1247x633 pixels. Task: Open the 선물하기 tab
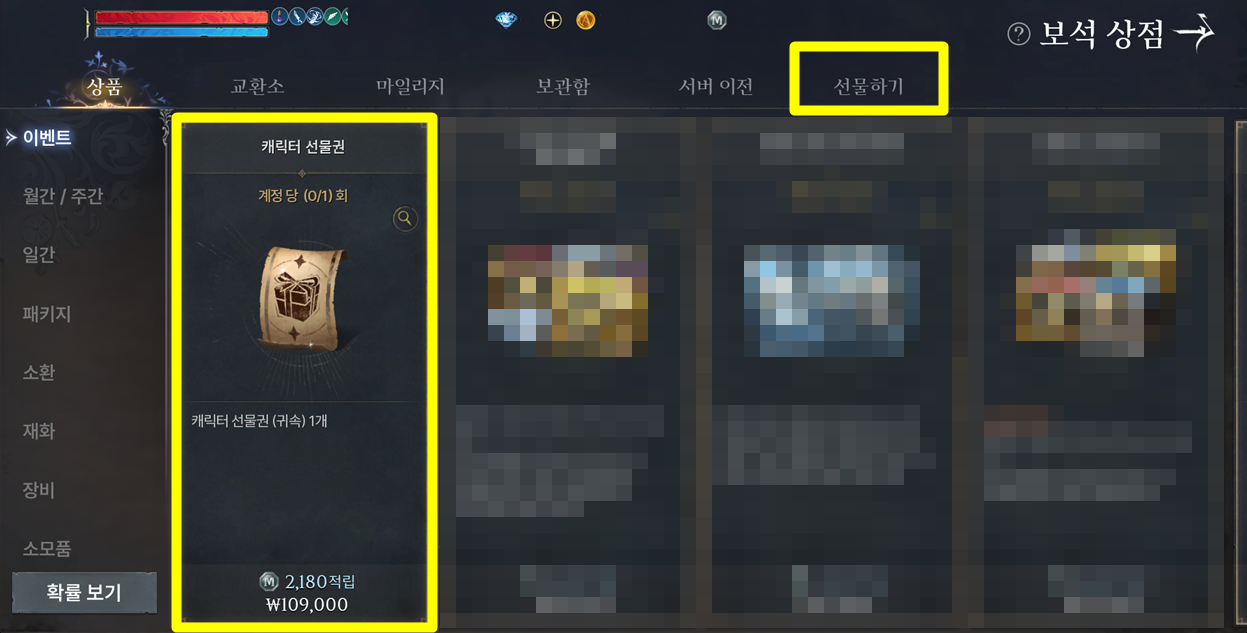(x=869, y=86)
